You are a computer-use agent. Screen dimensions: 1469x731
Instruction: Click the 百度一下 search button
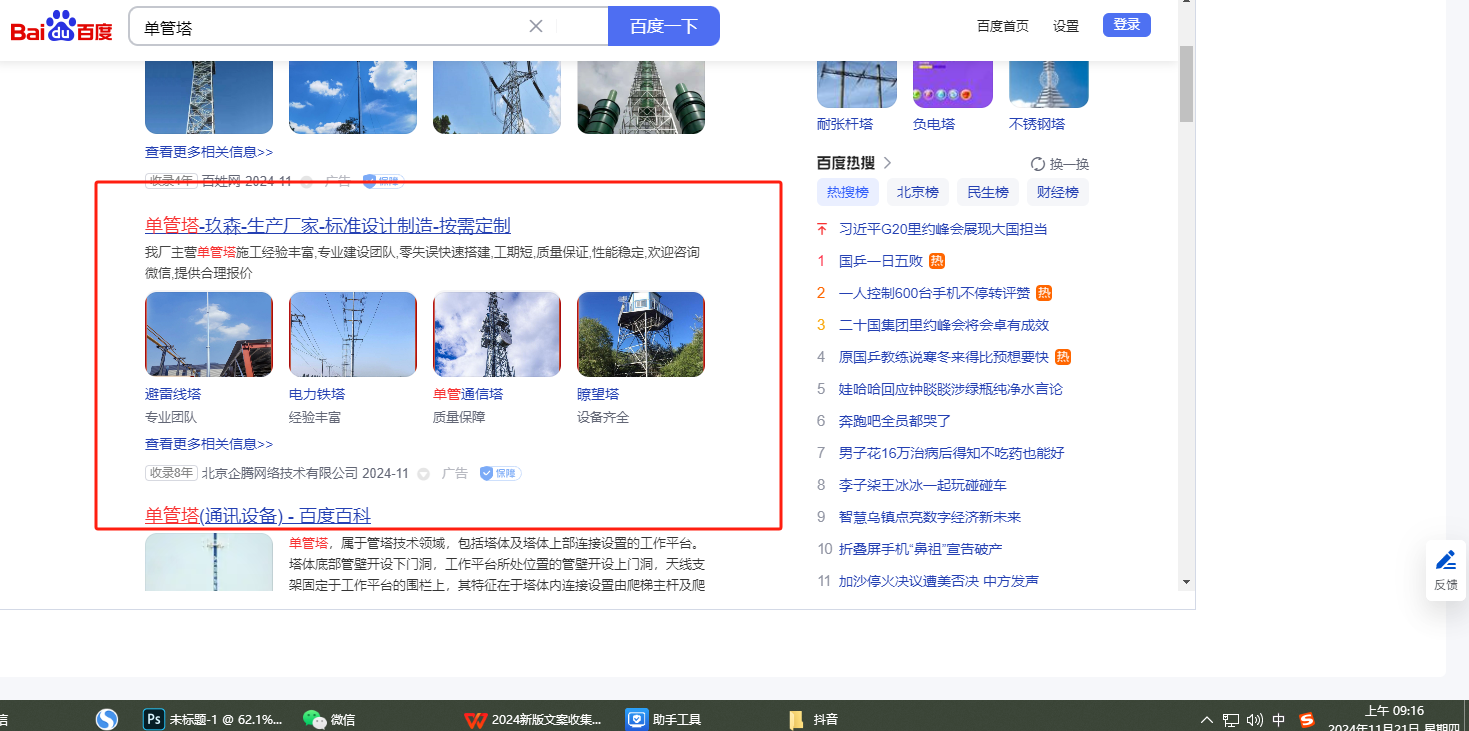click(x=664, y=26)
